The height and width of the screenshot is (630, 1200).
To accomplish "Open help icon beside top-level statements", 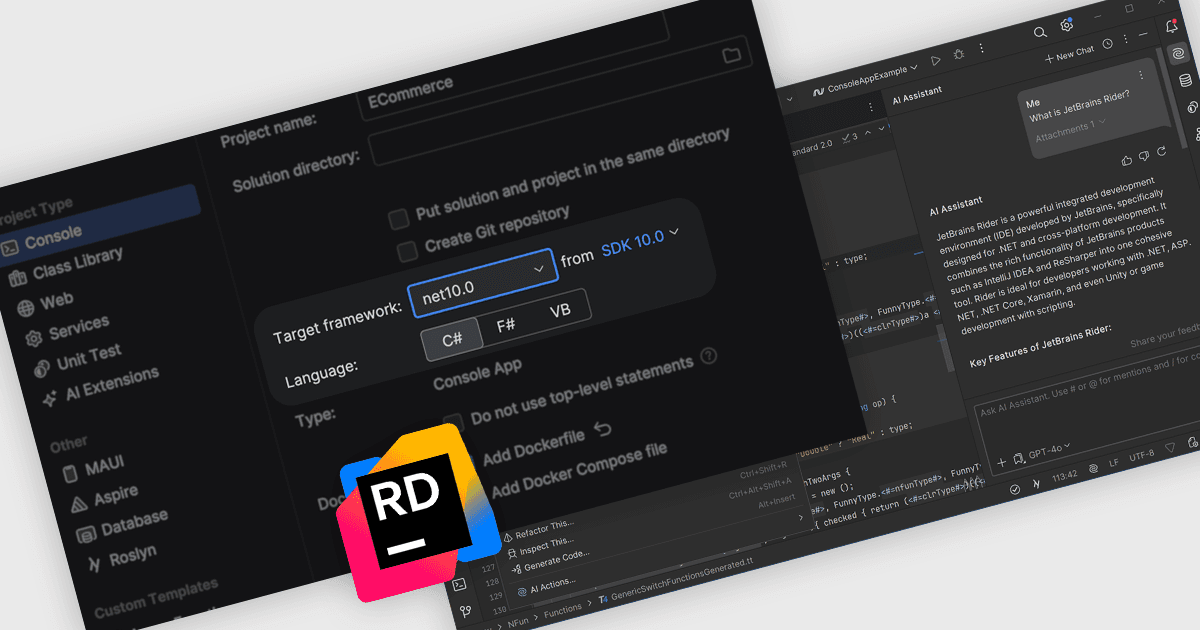I will 709,356.
